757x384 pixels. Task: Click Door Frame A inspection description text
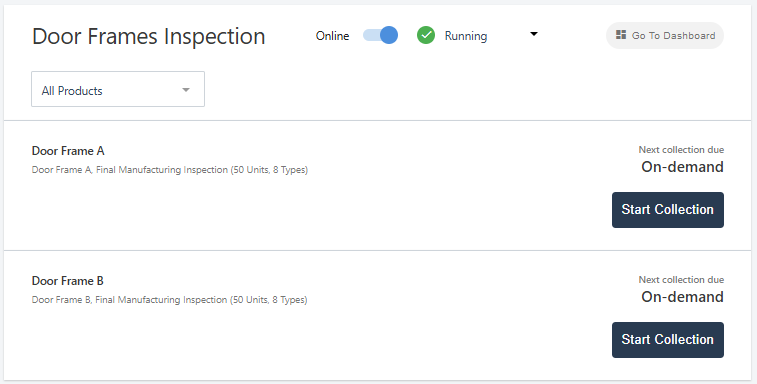click(170, 170)
